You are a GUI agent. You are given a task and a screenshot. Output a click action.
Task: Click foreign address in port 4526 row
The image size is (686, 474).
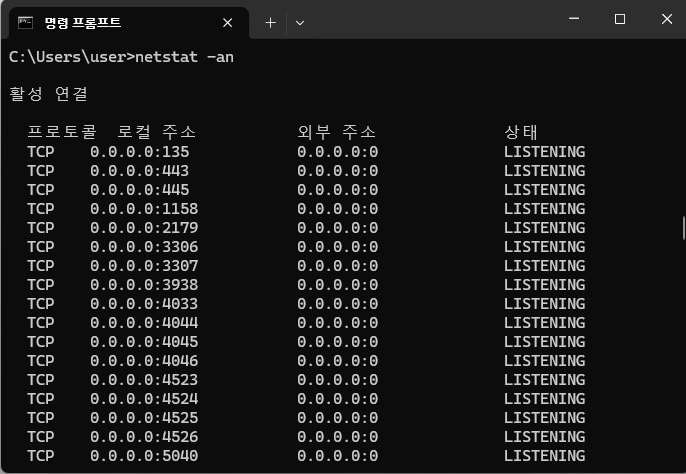coord(338,437)
